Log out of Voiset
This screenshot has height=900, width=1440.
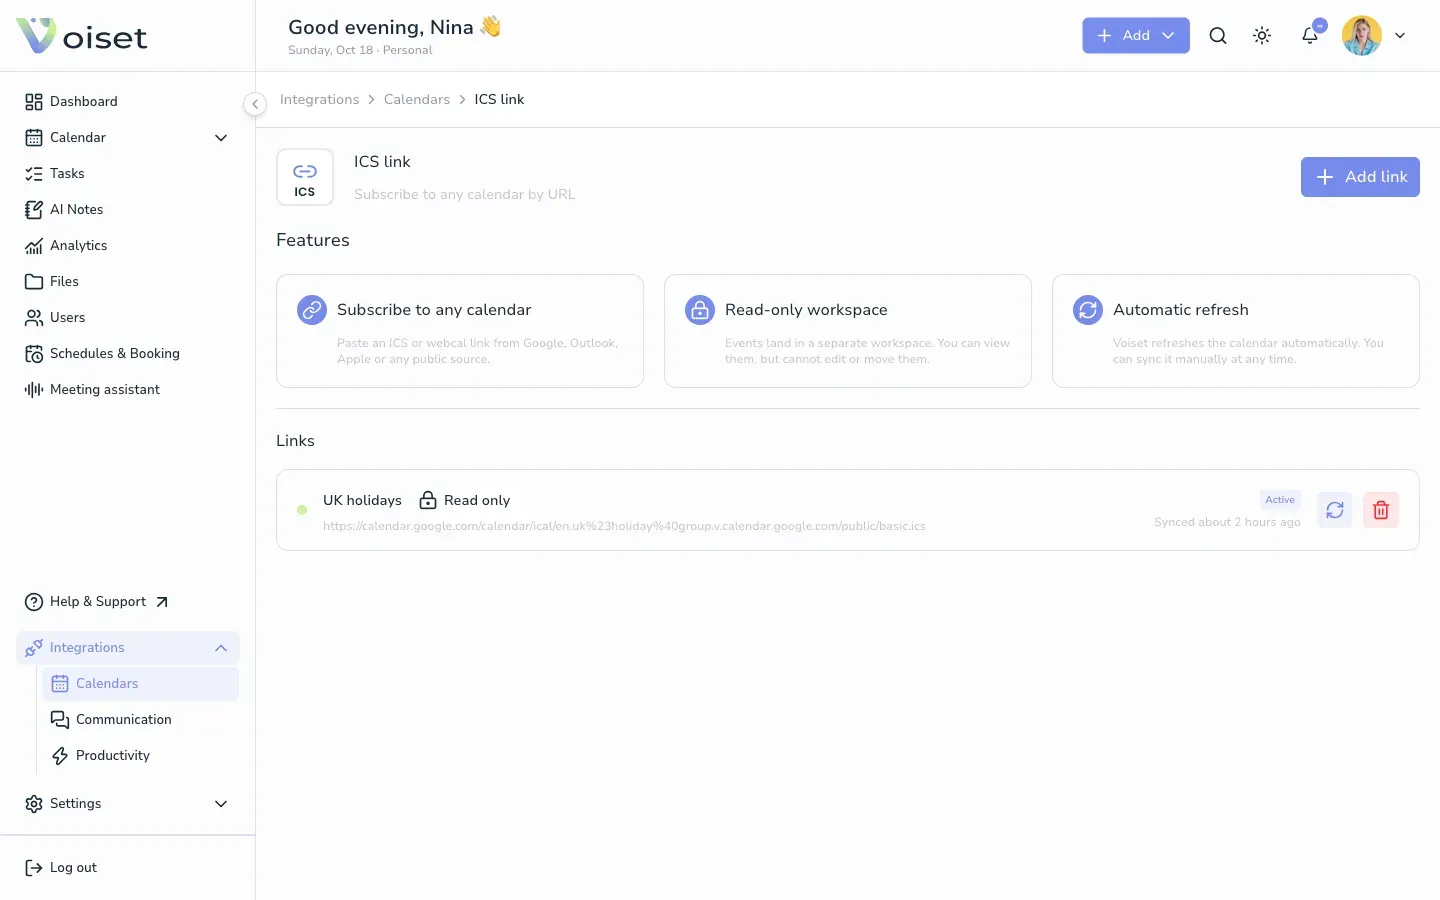tap(61, 867)
